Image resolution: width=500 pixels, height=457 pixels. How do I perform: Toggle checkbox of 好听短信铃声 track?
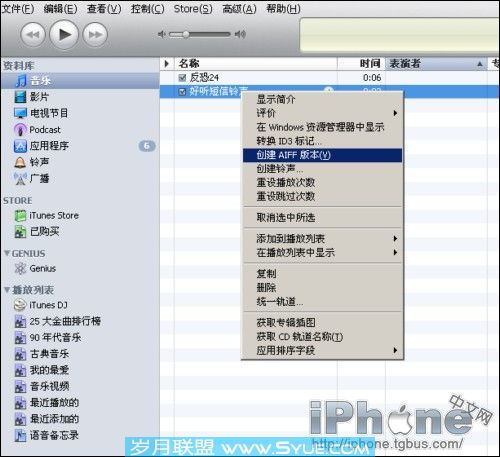click(x=182, y=91)
